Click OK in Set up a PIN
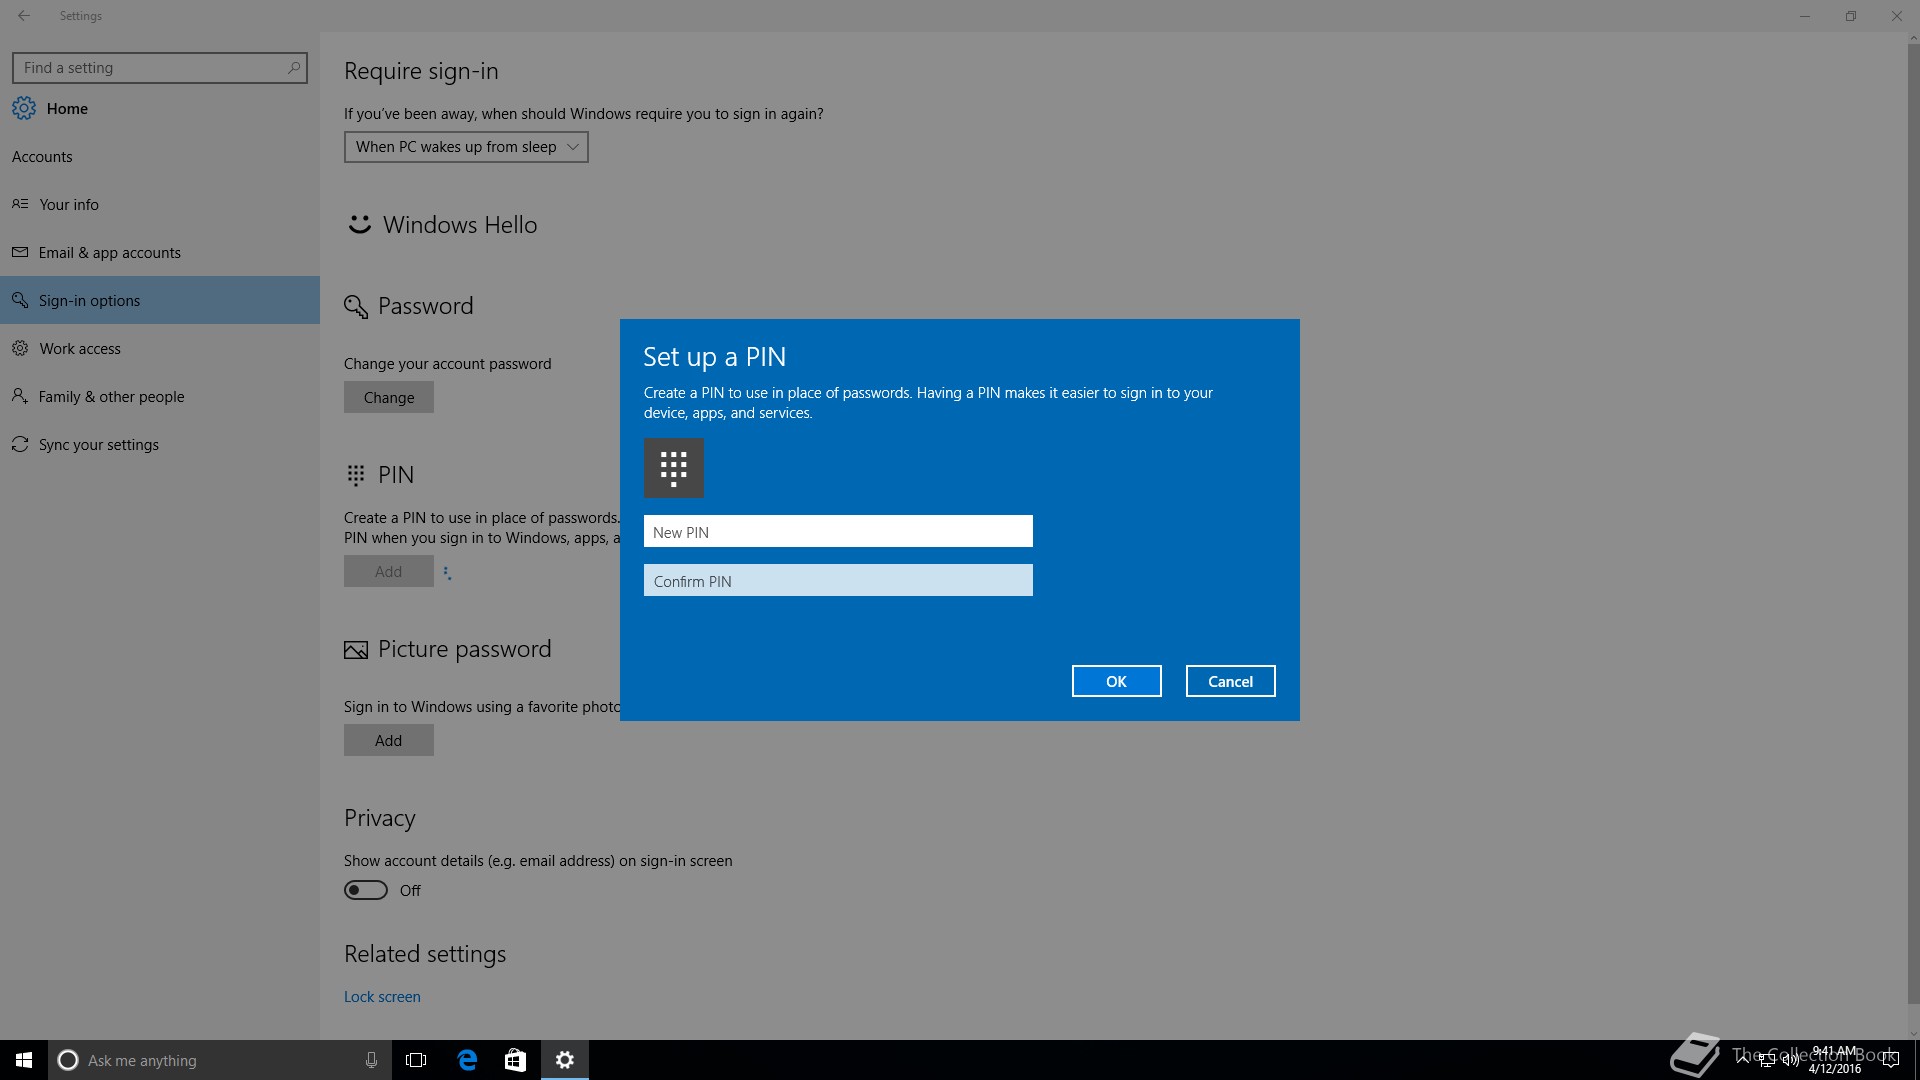This screenshot has width=1920, height=1080. click(x=1117, y=681)
